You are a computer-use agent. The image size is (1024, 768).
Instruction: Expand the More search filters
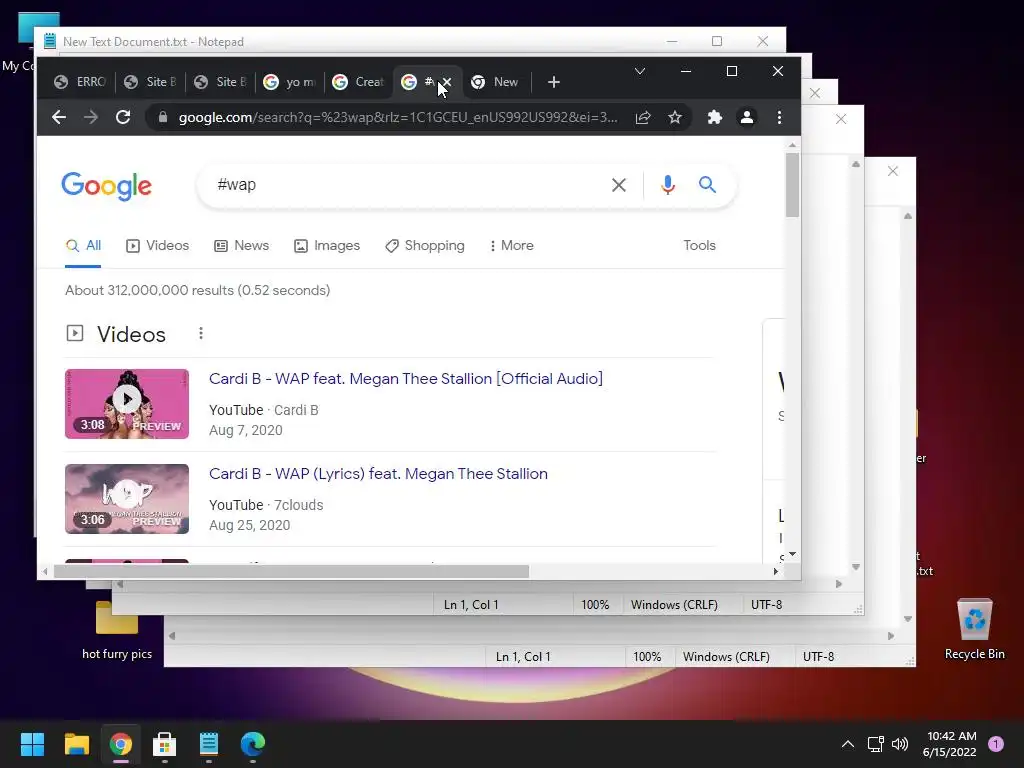point(511,246)
